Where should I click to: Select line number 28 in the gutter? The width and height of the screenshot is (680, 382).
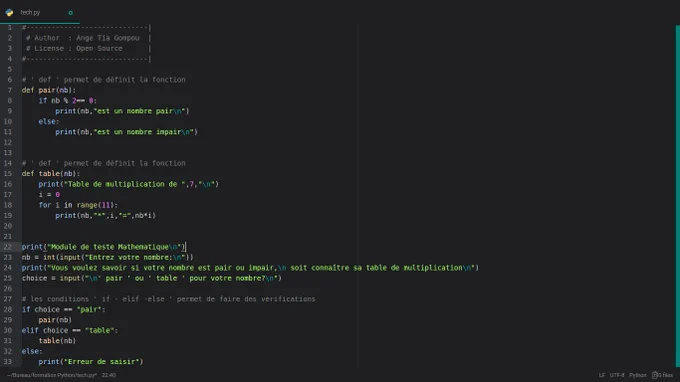tap(8, 309)
